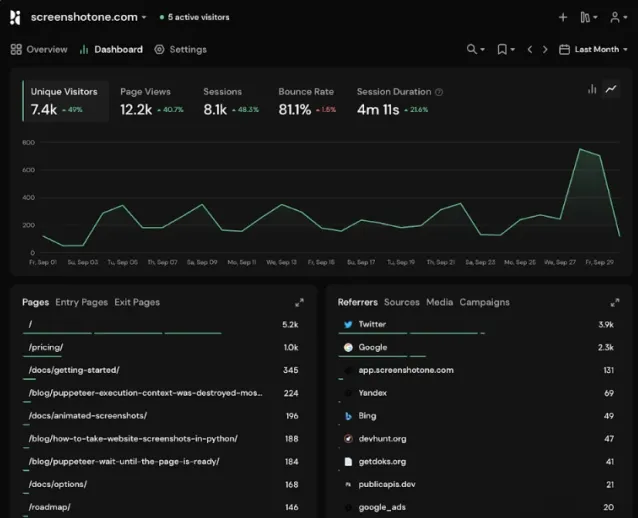
Task: Click the Bing logo icon
Action: tap(348, 416)
